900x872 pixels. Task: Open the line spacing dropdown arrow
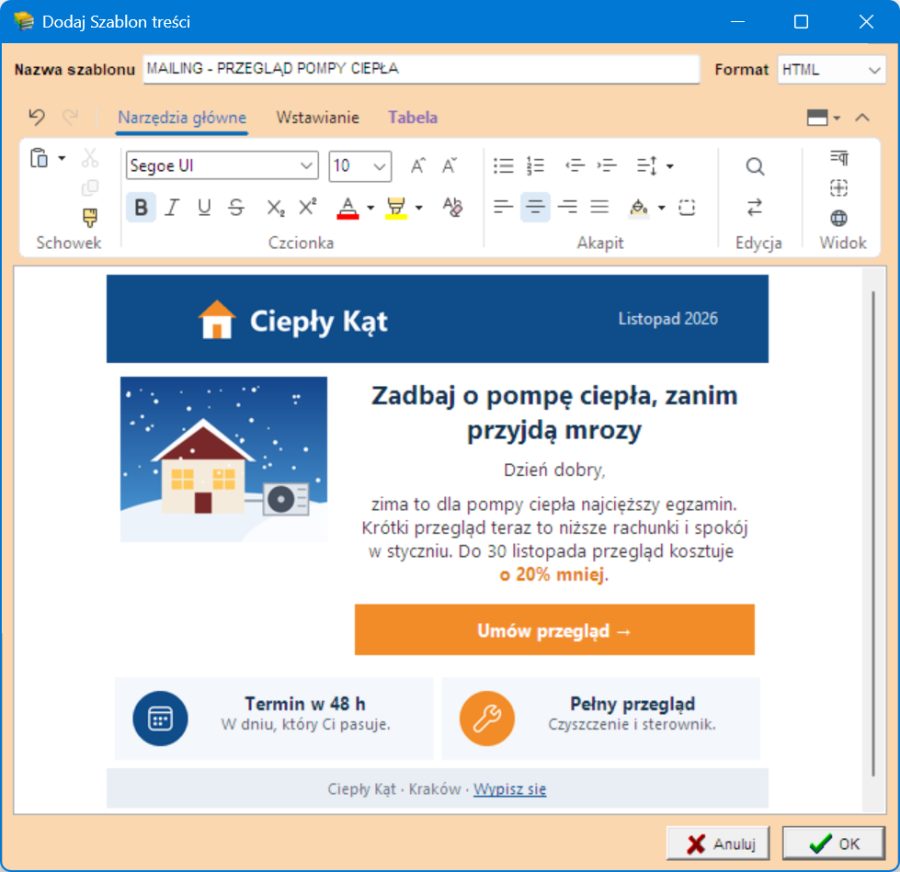670,166
